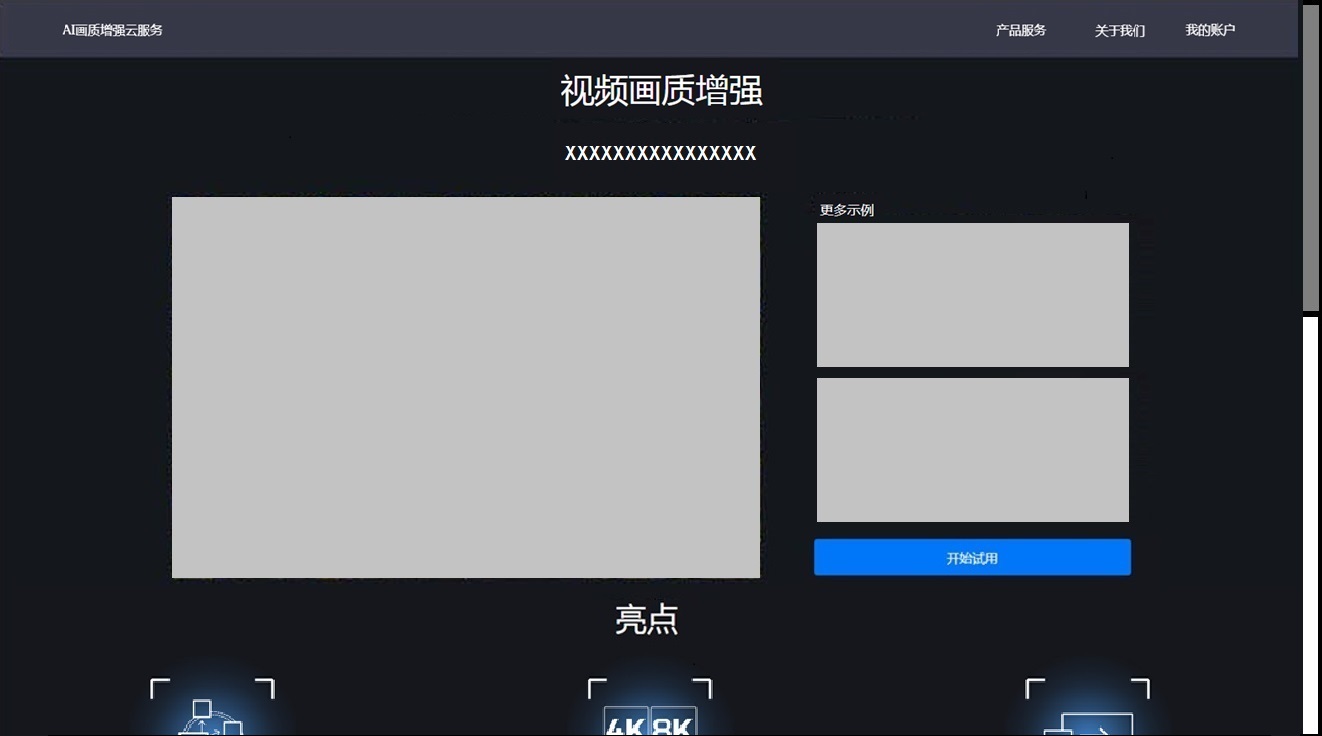Go to 我的账户 in navigation

click(x=1210, y=30)
